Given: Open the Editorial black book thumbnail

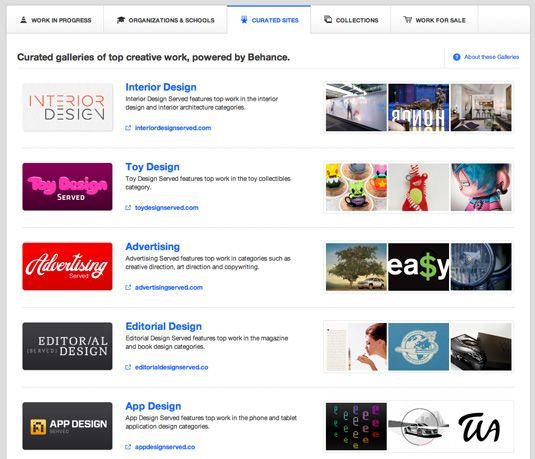Looking at the screenshot, I should pos(481,347).
